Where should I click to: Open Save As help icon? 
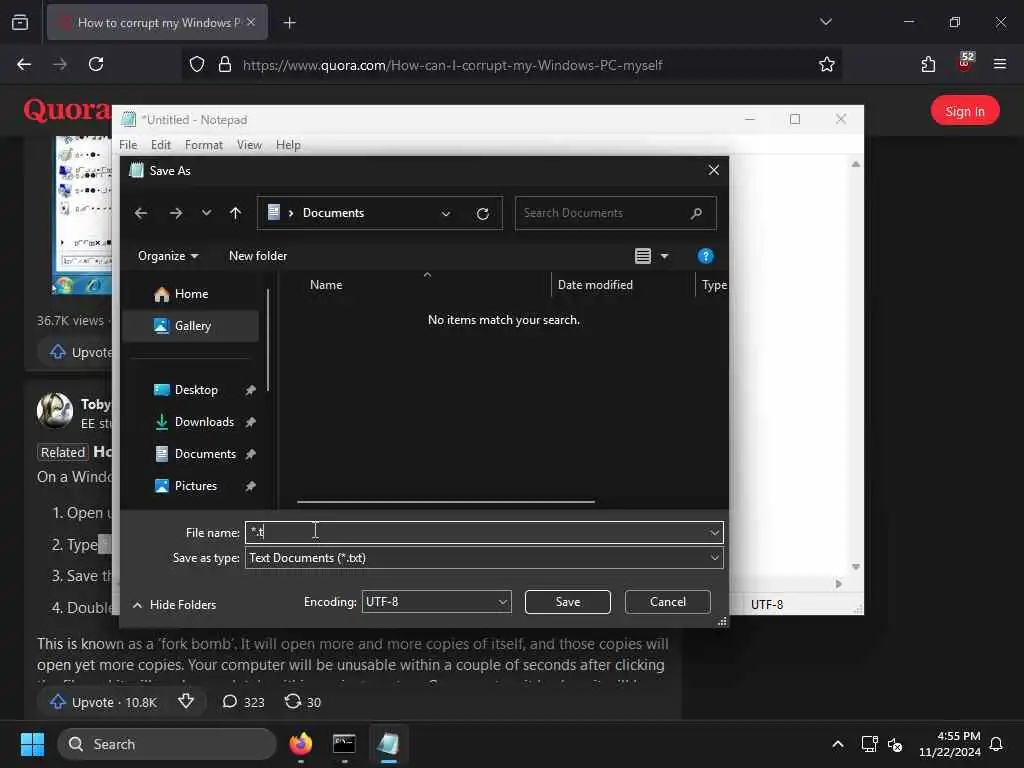point(705,256)
